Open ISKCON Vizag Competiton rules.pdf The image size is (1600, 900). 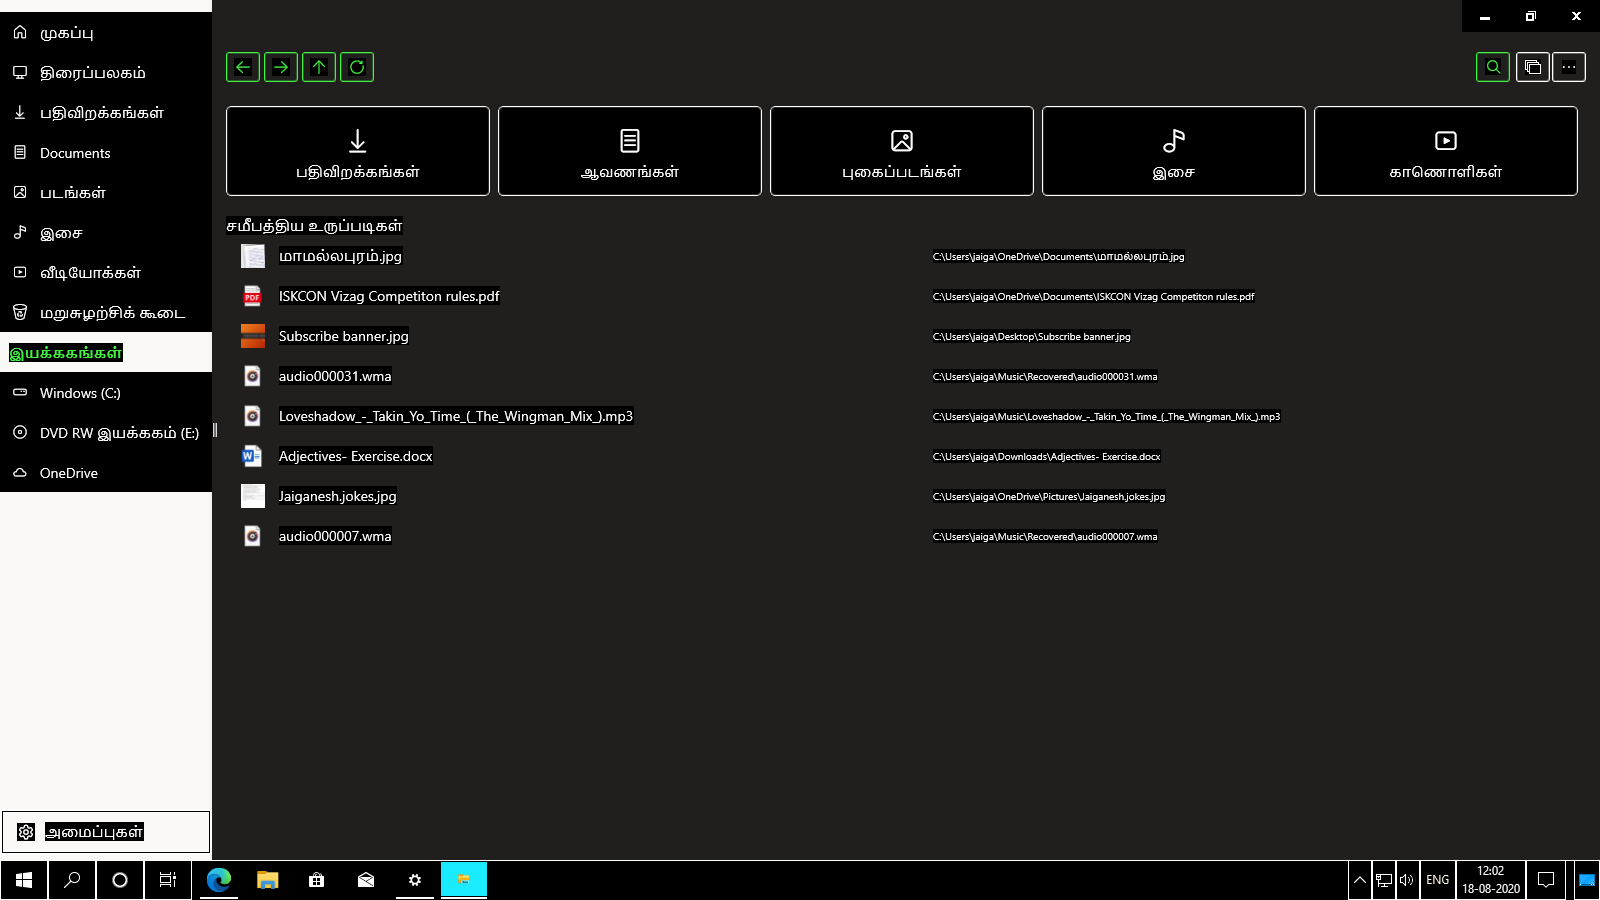coord(389,296)
